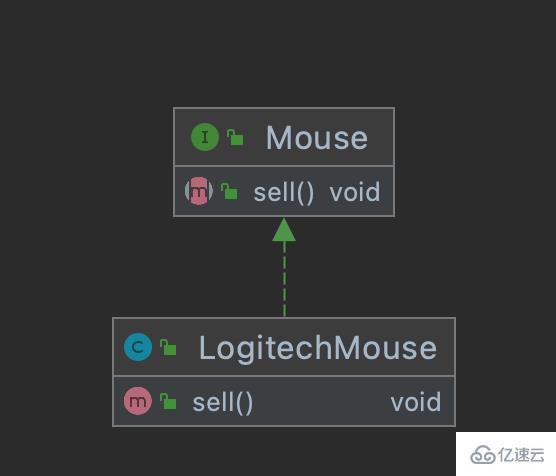Image resolution: width=556 pixels, height=476 pixels.
Task: Select sell() method in LogitechMouse class
Action: (223, 403)
